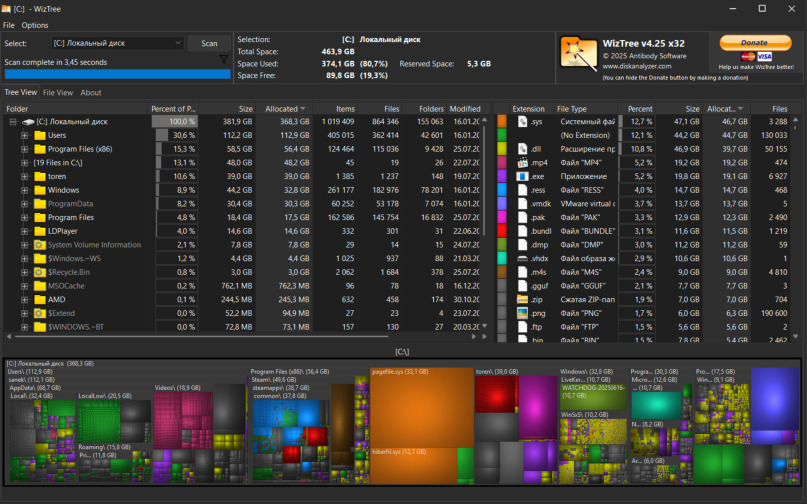Click the $Extend gear folder icon
Image resolution: width=807 pixels, height=504 pixels.
(x=40, y=313)
